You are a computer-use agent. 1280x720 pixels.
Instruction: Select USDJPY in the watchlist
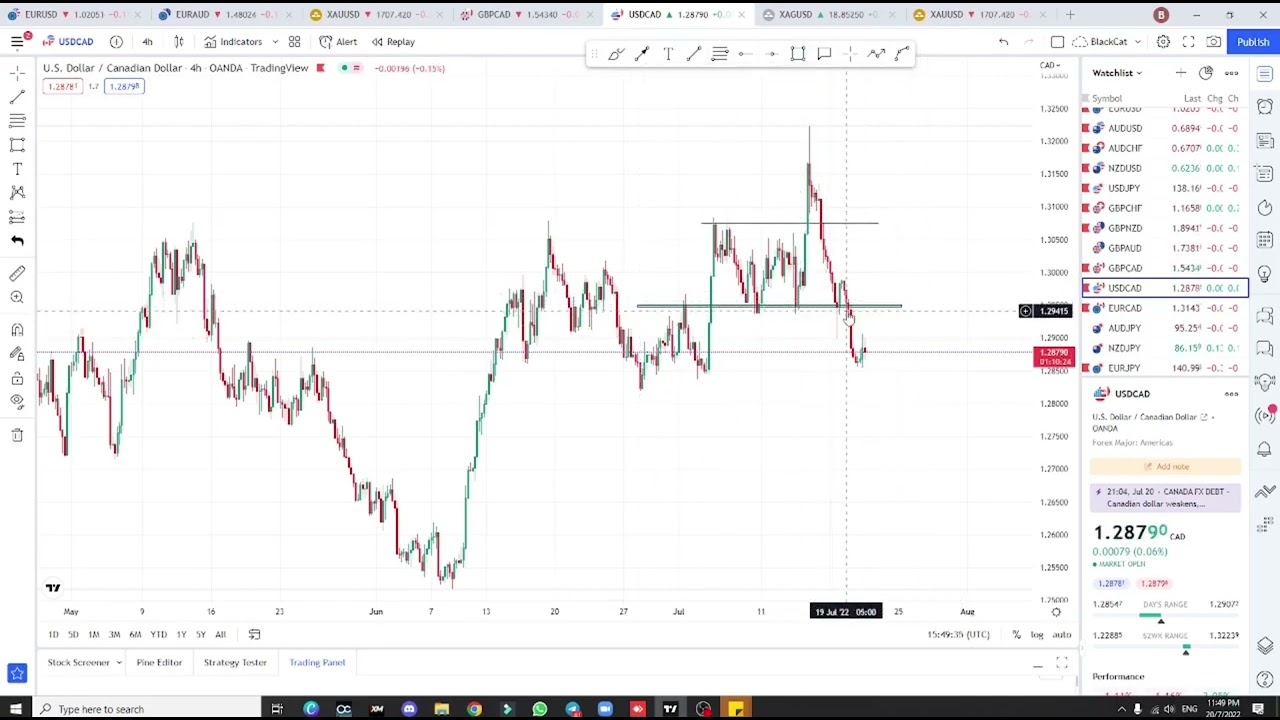point(1165,188)
